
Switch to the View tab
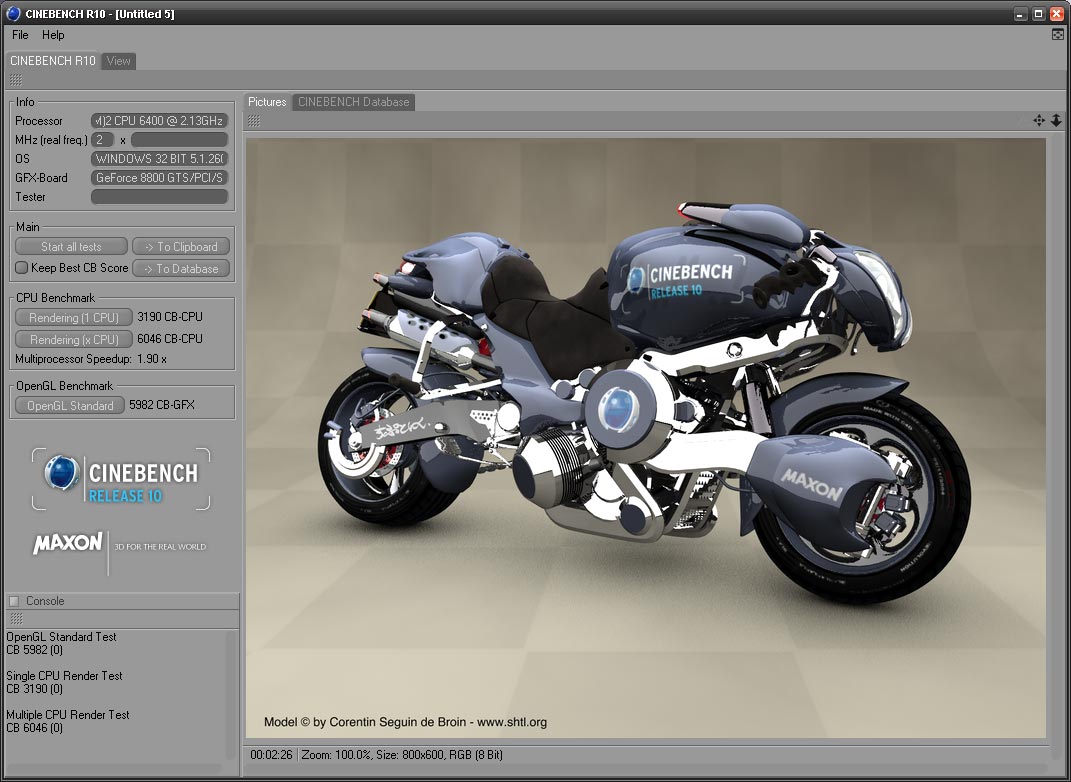(x=118, y=61)
